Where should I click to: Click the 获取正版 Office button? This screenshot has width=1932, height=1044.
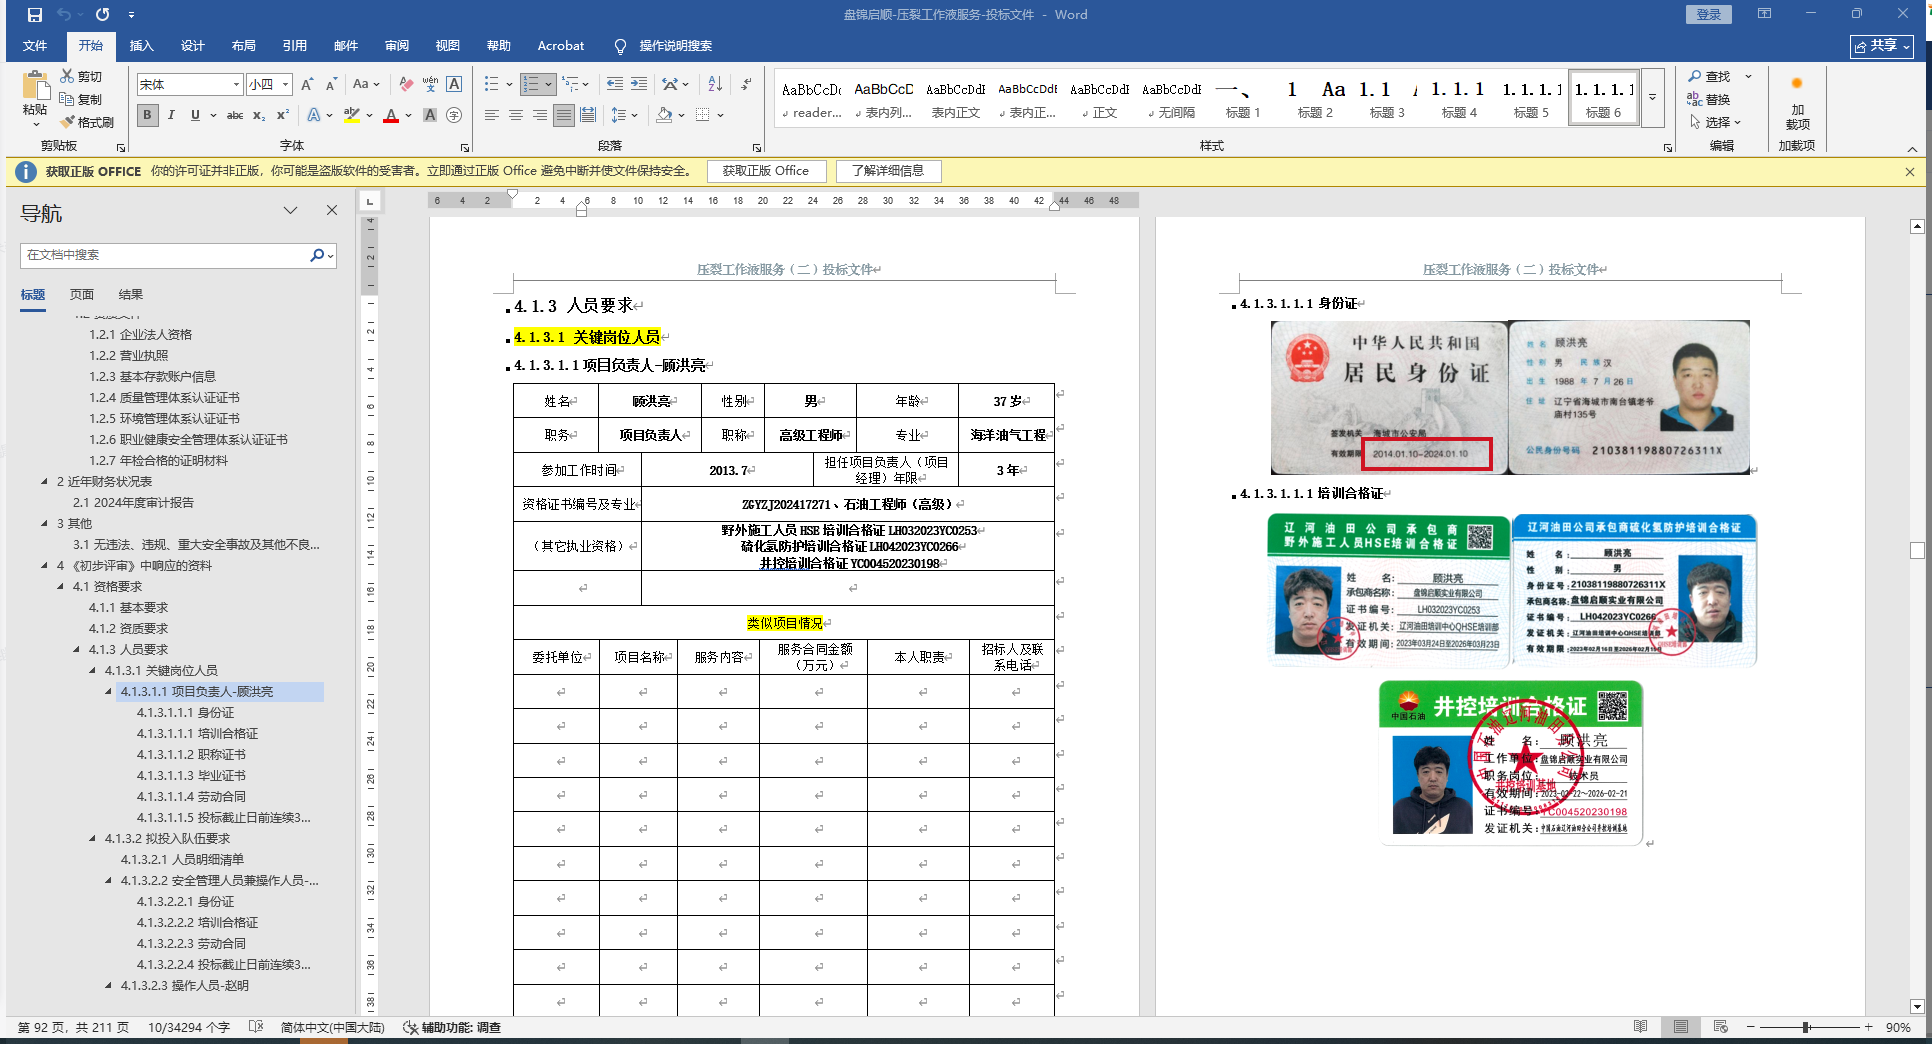766,171
